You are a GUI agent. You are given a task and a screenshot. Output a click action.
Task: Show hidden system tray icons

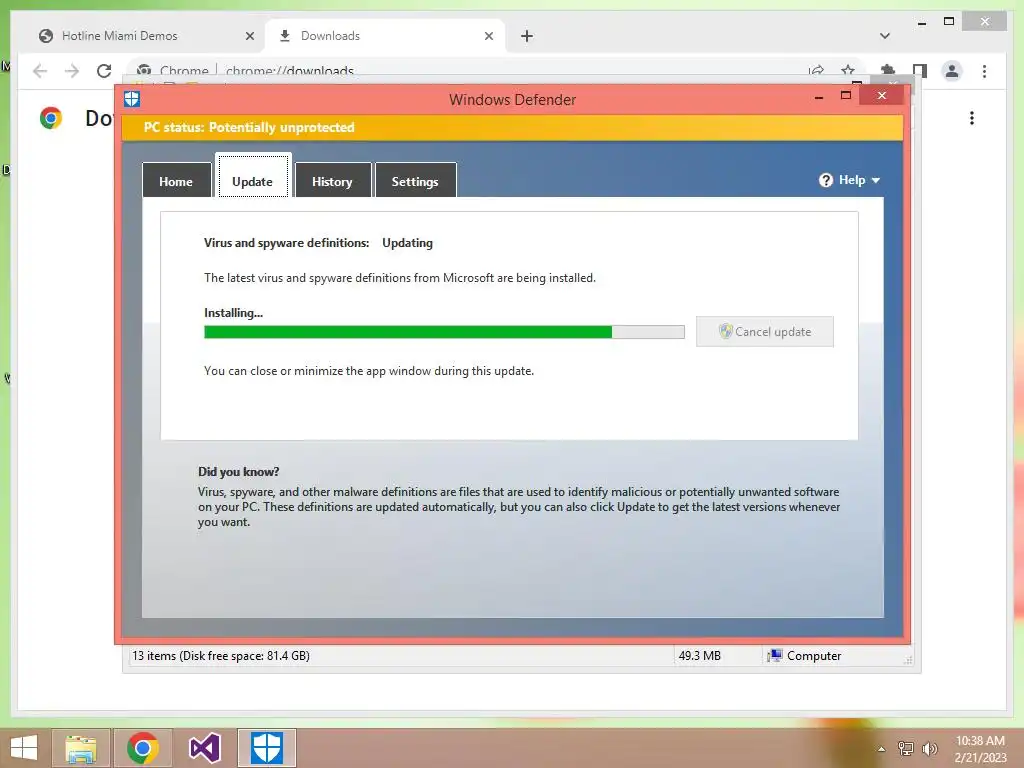[x=882, y=749]
